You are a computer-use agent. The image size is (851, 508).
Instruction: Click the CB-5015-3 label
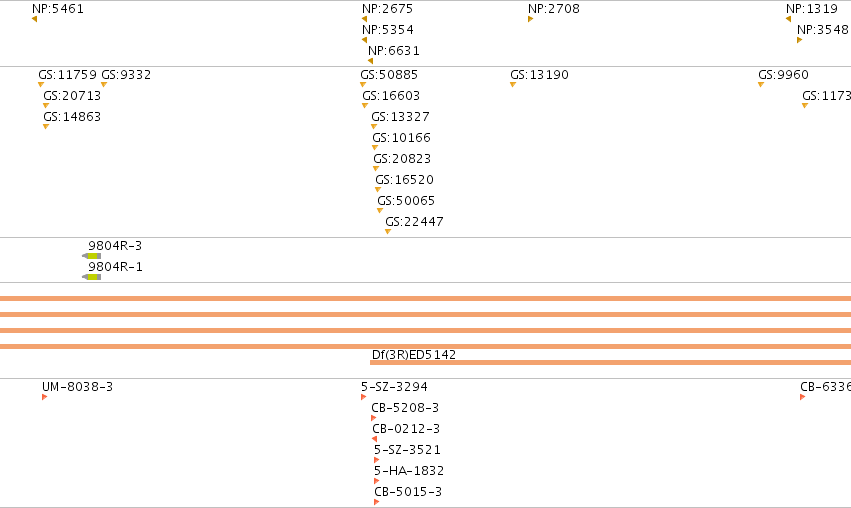(x=408, y=492)
